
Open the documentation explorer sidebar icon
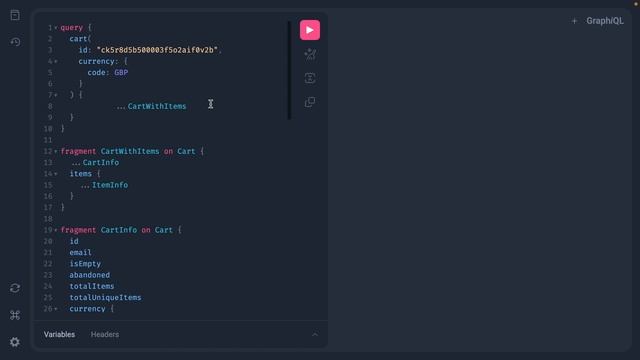(15, 16)
